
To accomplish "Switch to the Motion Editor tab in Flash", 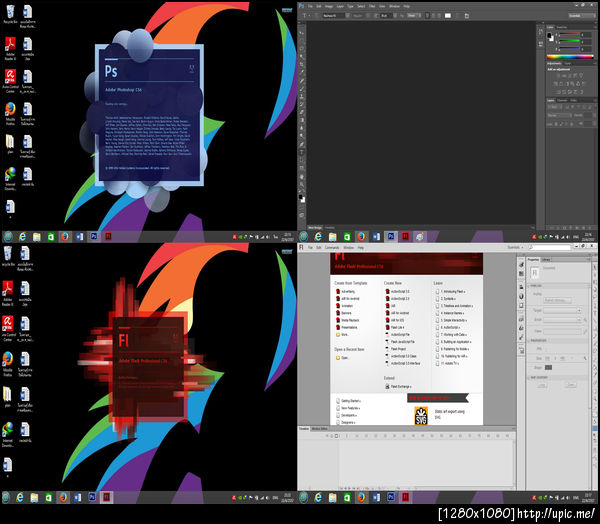I will pyautogui.click(x=320, y=429).
